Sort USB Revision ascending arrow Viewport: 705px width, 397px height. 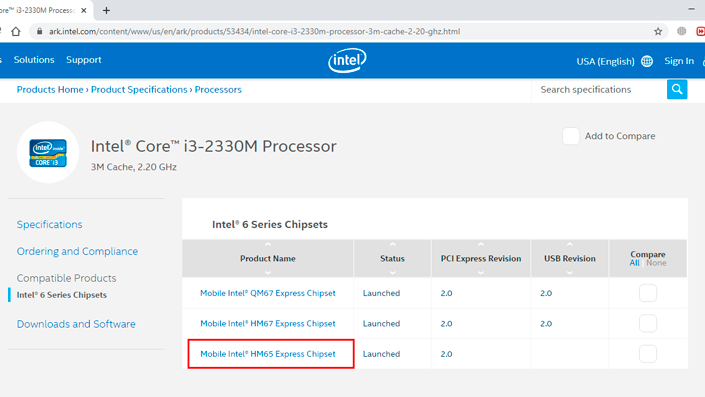coord(570,245)
